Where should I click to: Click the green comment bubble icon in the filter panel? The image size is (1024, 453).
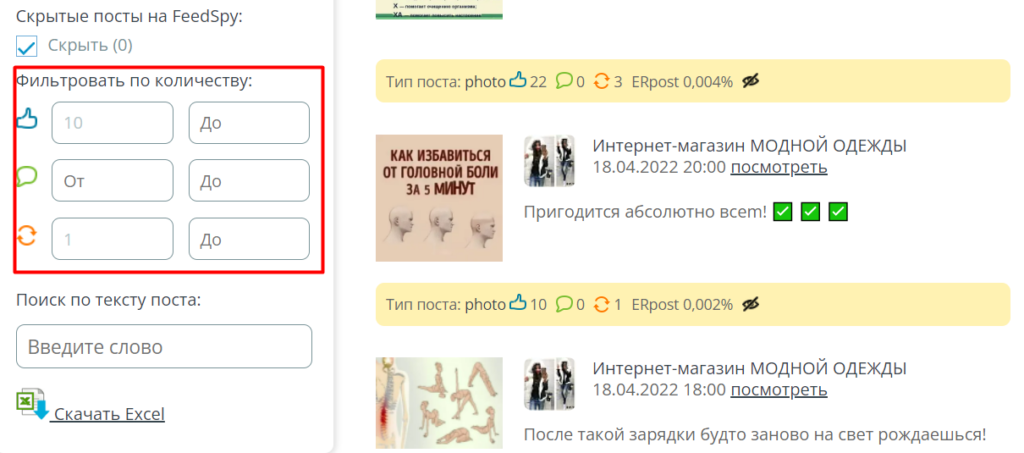[27, 176]
